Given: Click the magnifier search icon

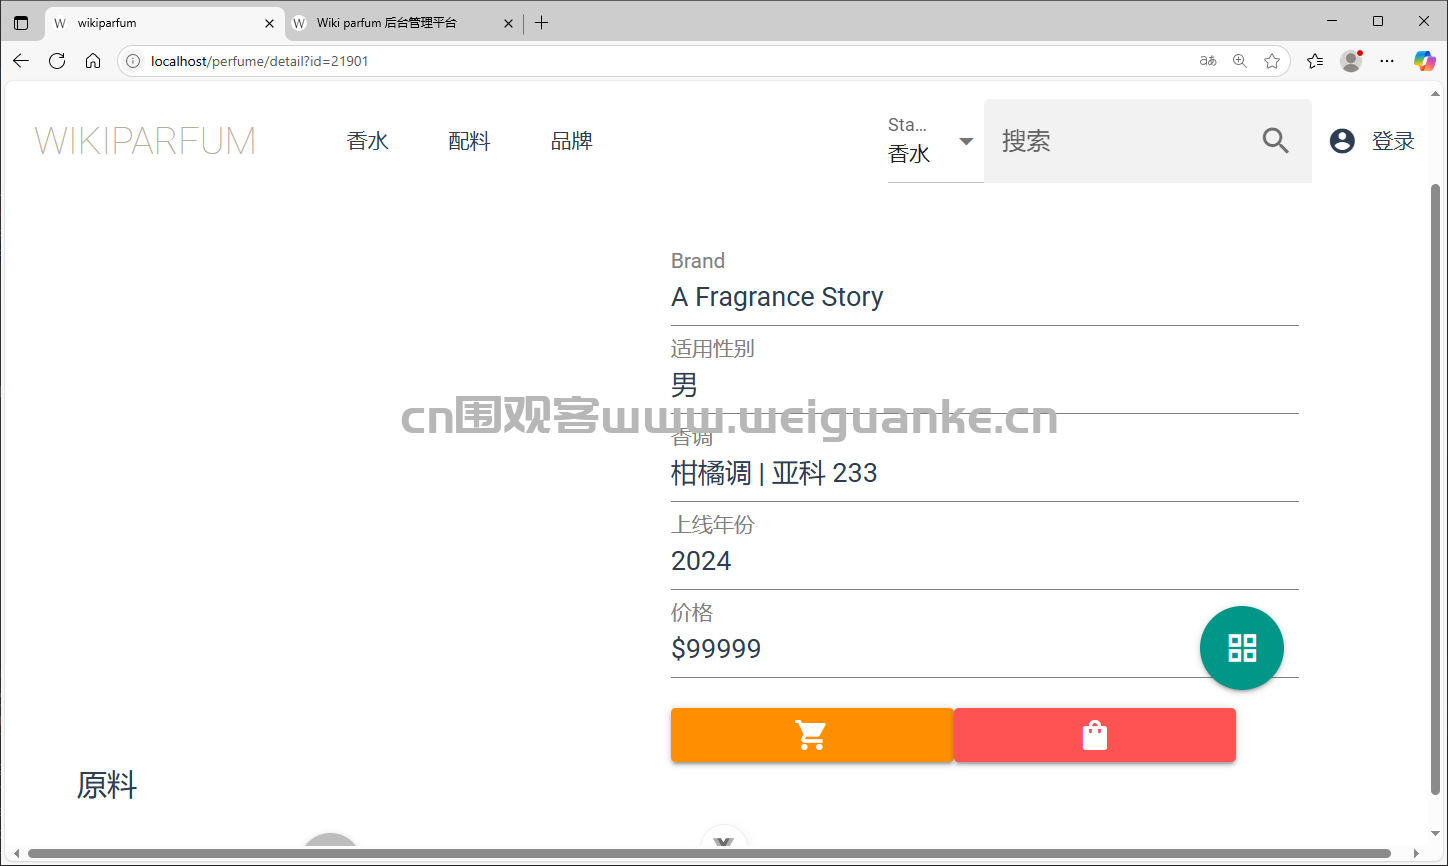Looking at the screenshot, I should pos(1275,141).
